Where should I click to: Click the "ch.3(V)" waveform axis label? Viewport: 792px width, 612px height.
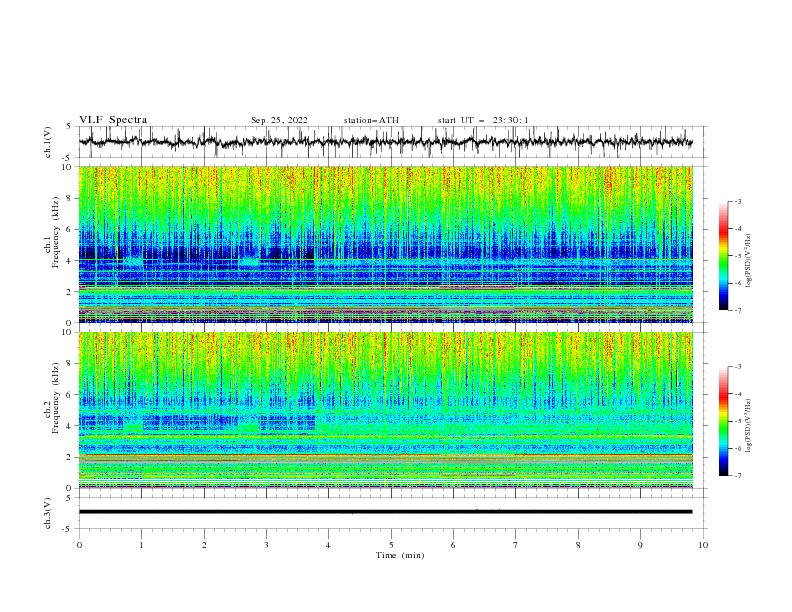click(48, 513)
